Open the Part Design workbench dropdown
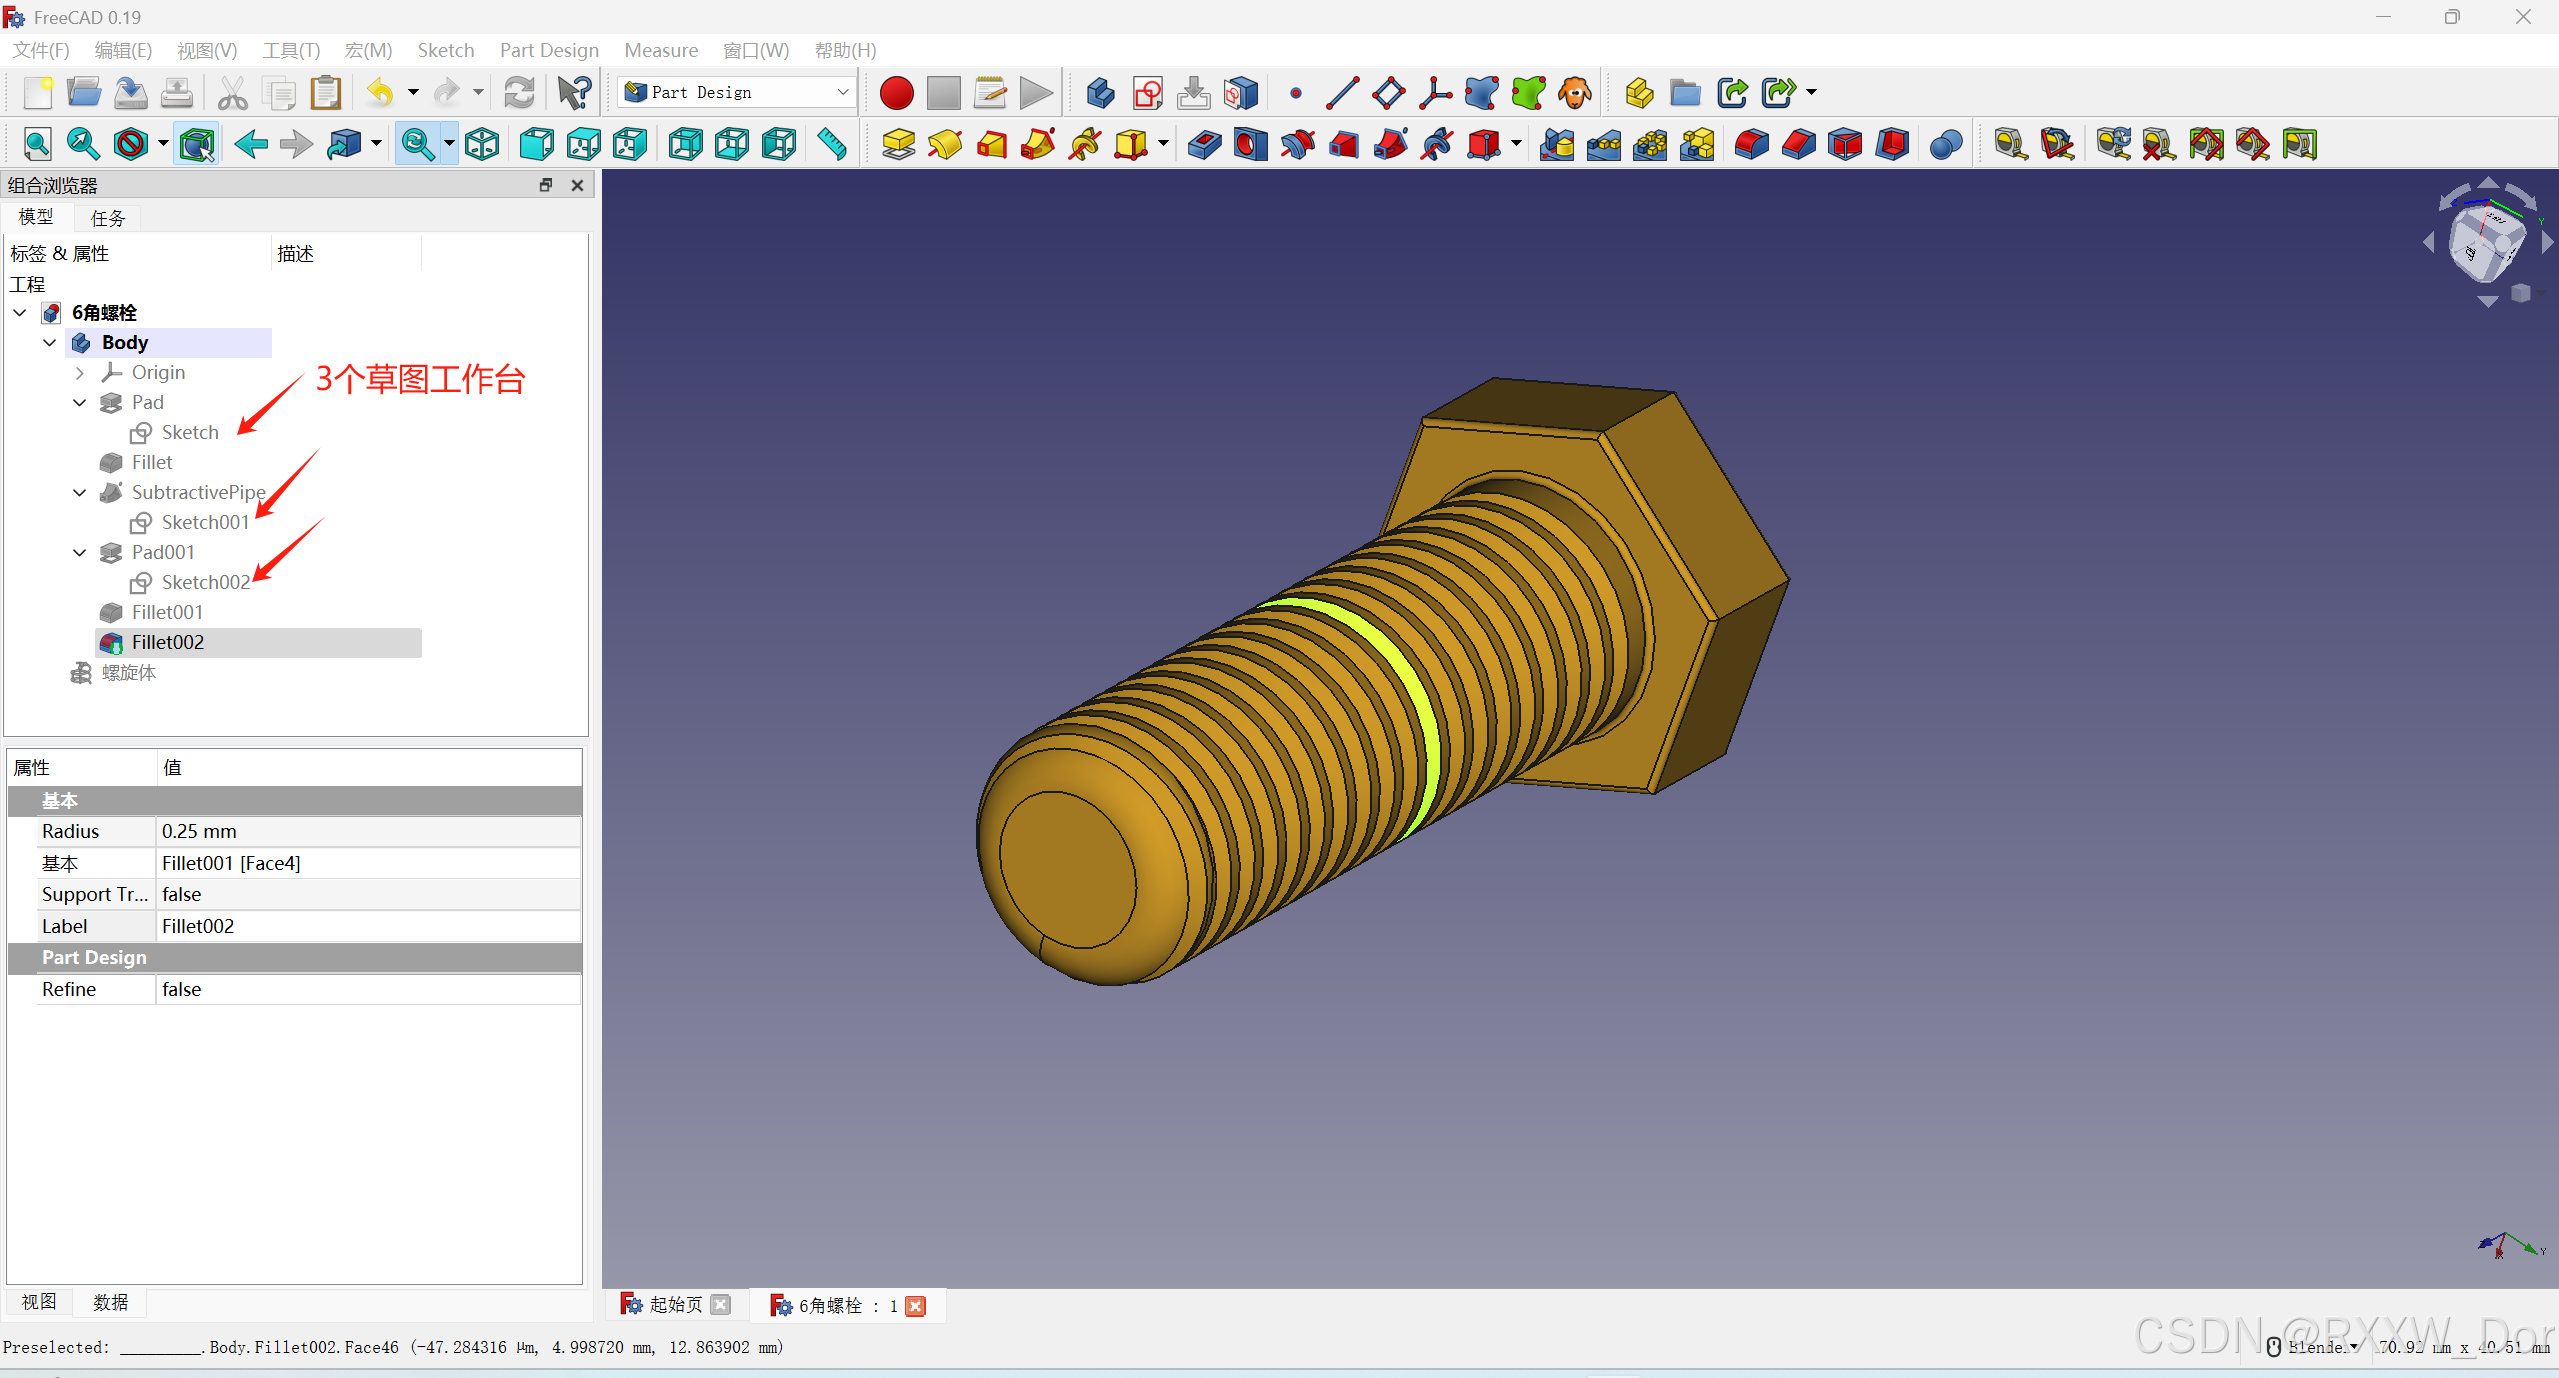This screenshot has width=2559, height=1378. click(843, 92)
